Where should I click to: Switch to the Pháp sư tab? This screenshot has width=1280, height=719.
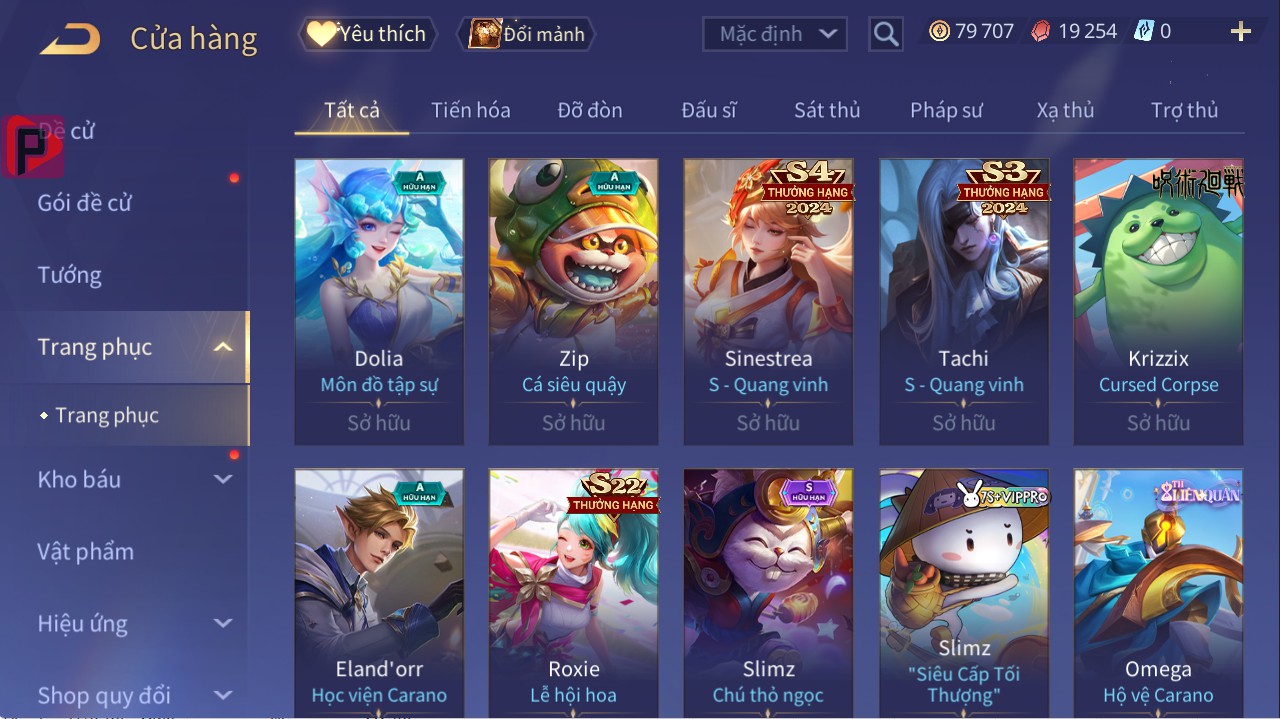pyautogui.click(x=946, y=110)
